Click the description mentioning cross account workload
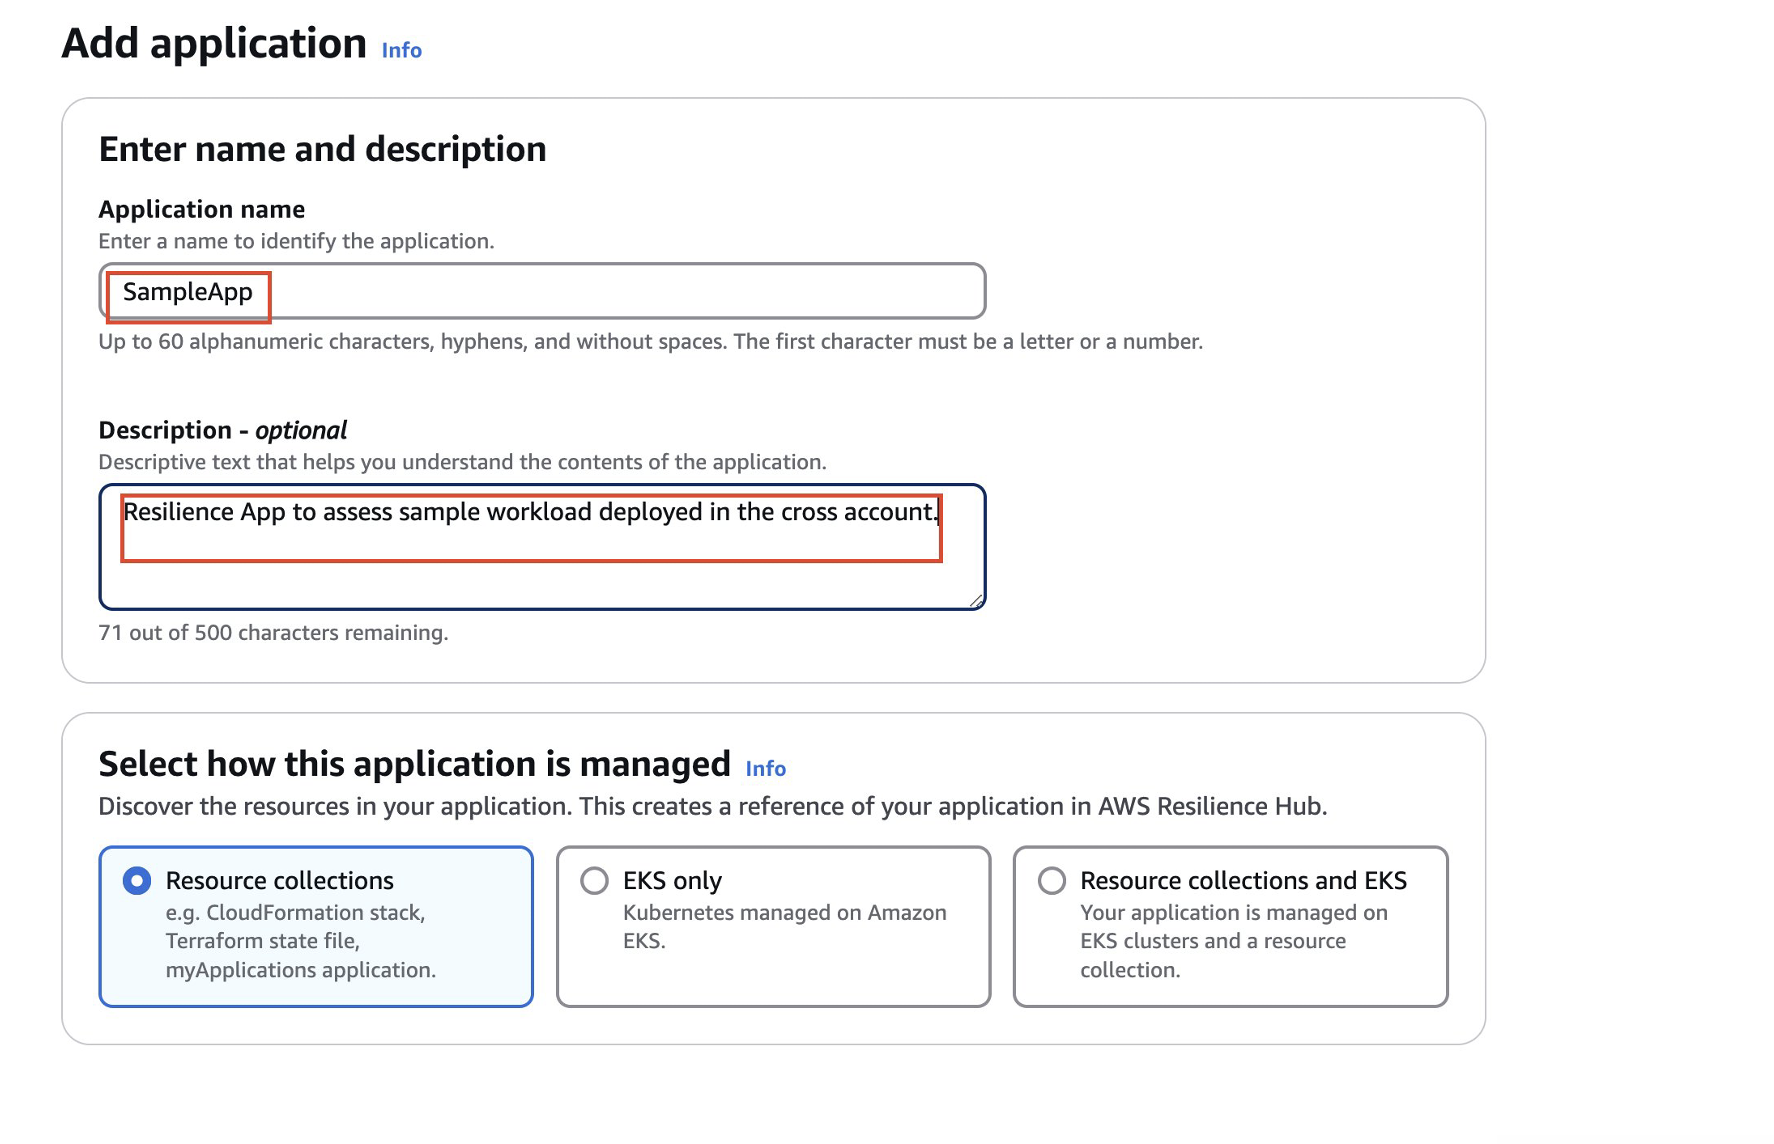This screenshot has width=1774, height=1144. tap(531, 512)
